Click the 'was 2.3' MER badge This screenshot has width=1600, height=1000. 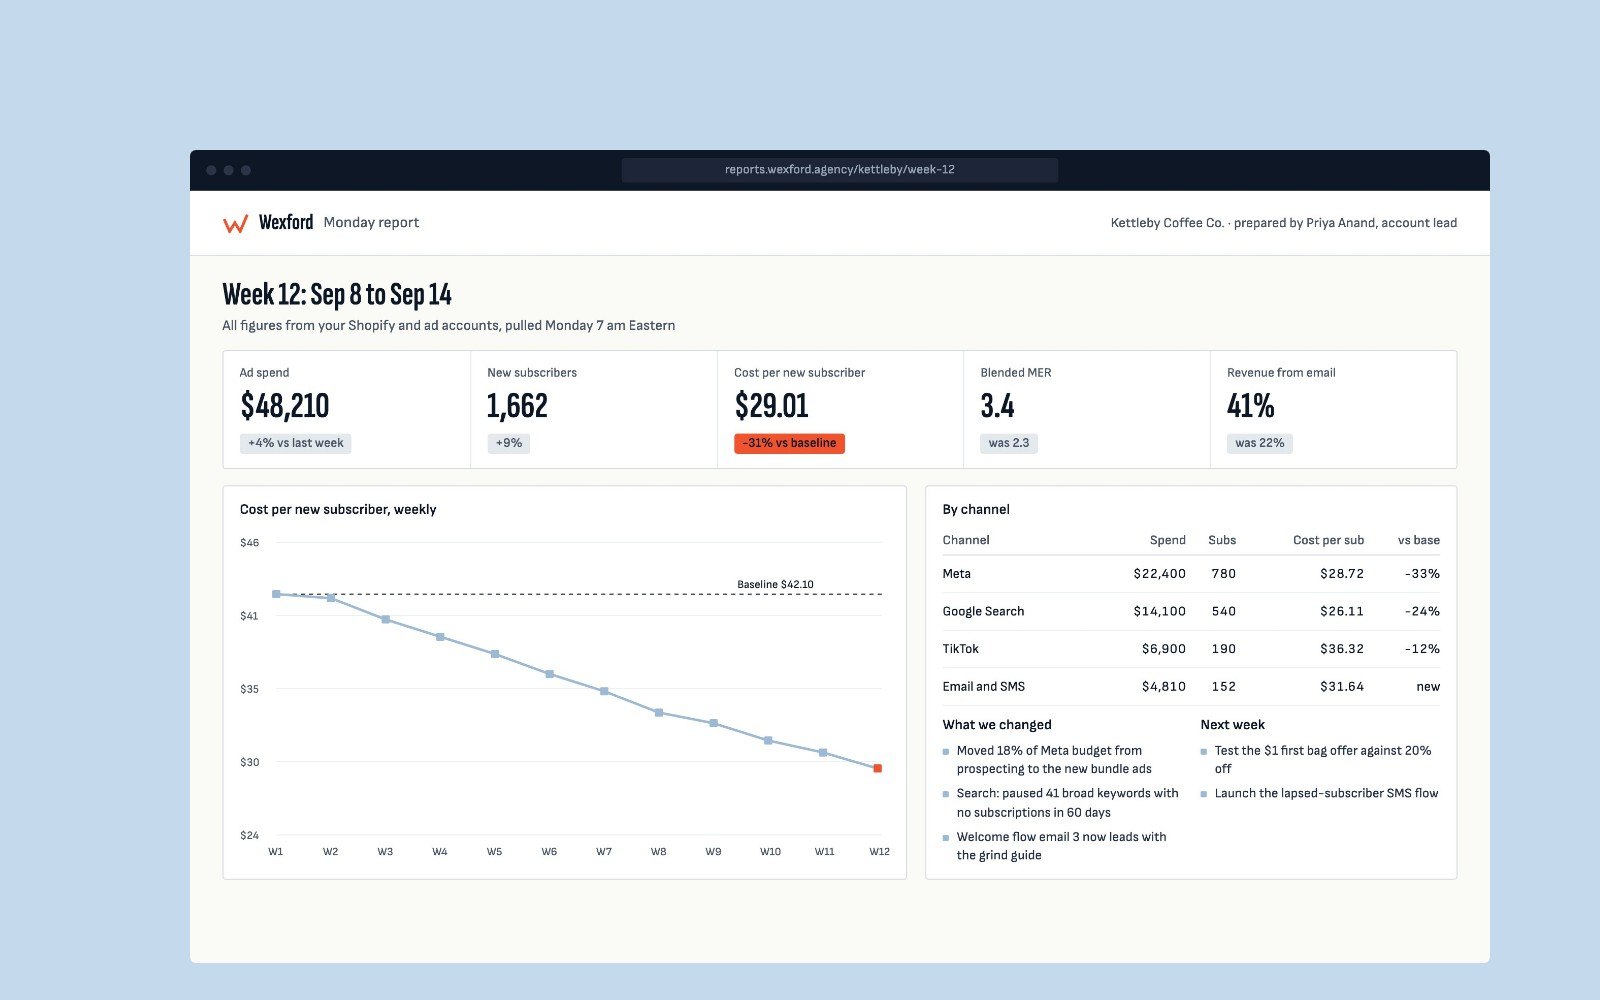[1009, 443]
